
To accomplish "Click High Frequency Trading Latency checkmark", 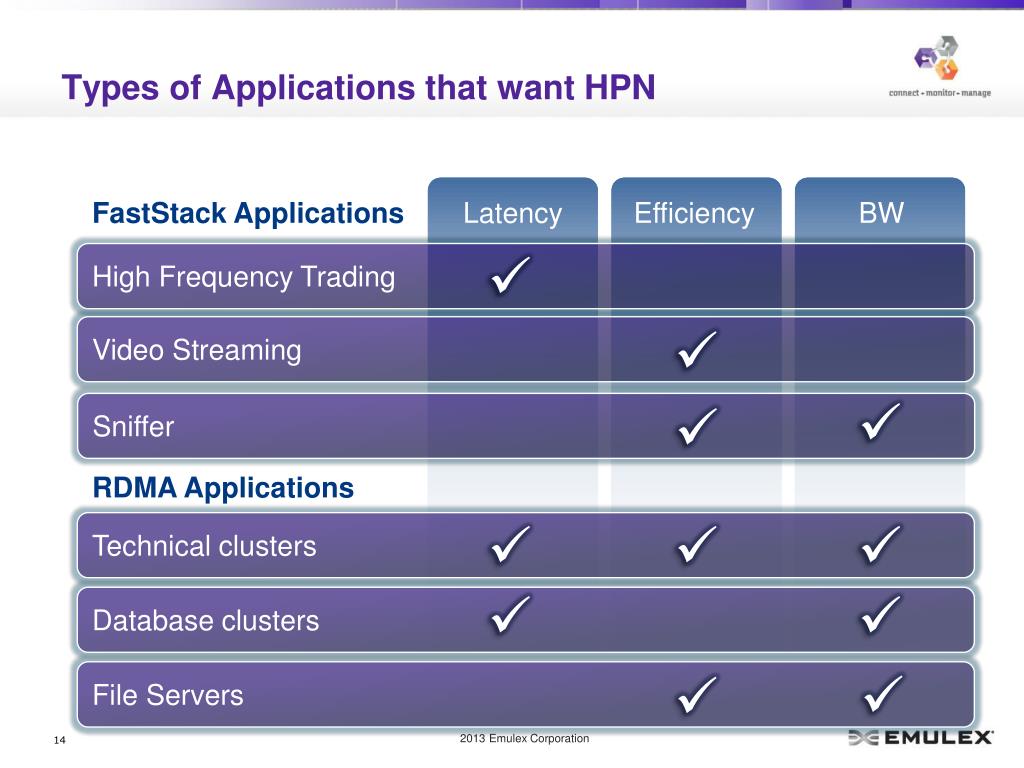I will pos(511,276).
